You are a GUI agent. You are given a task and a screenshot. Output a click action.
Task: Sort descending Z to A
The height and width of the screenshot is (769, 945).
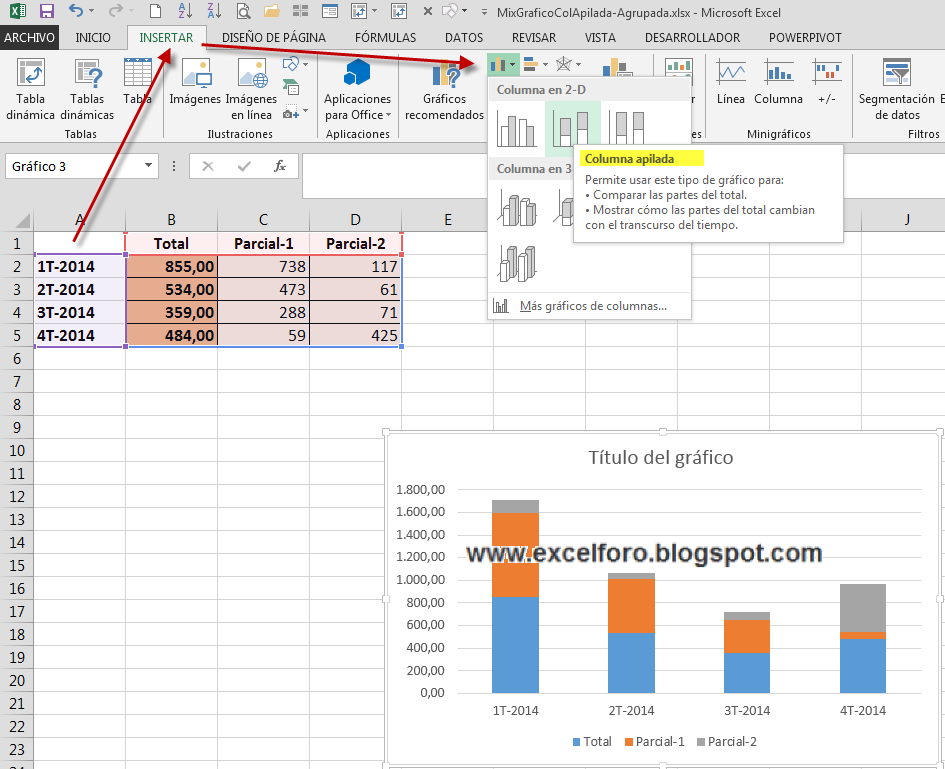214,11
